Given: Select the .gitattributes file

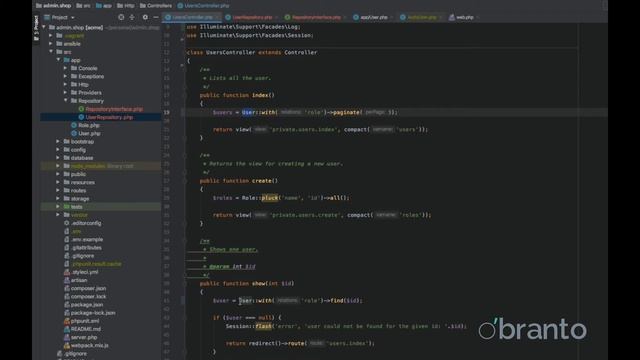Looking at the screenshot, I should pos(86,248).
